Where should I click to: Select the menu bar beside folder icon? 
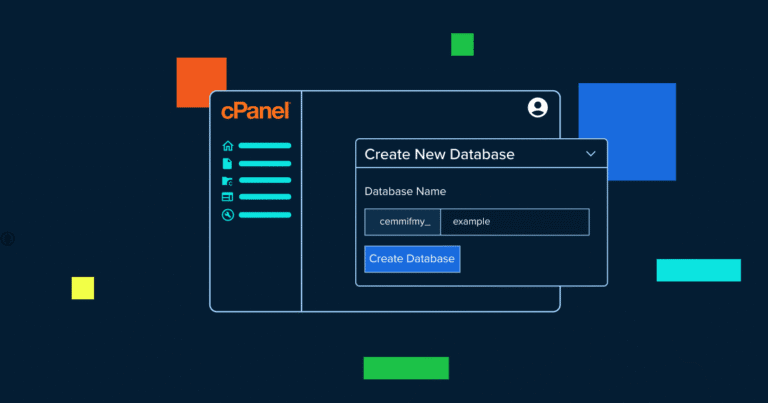coord(265,180)
